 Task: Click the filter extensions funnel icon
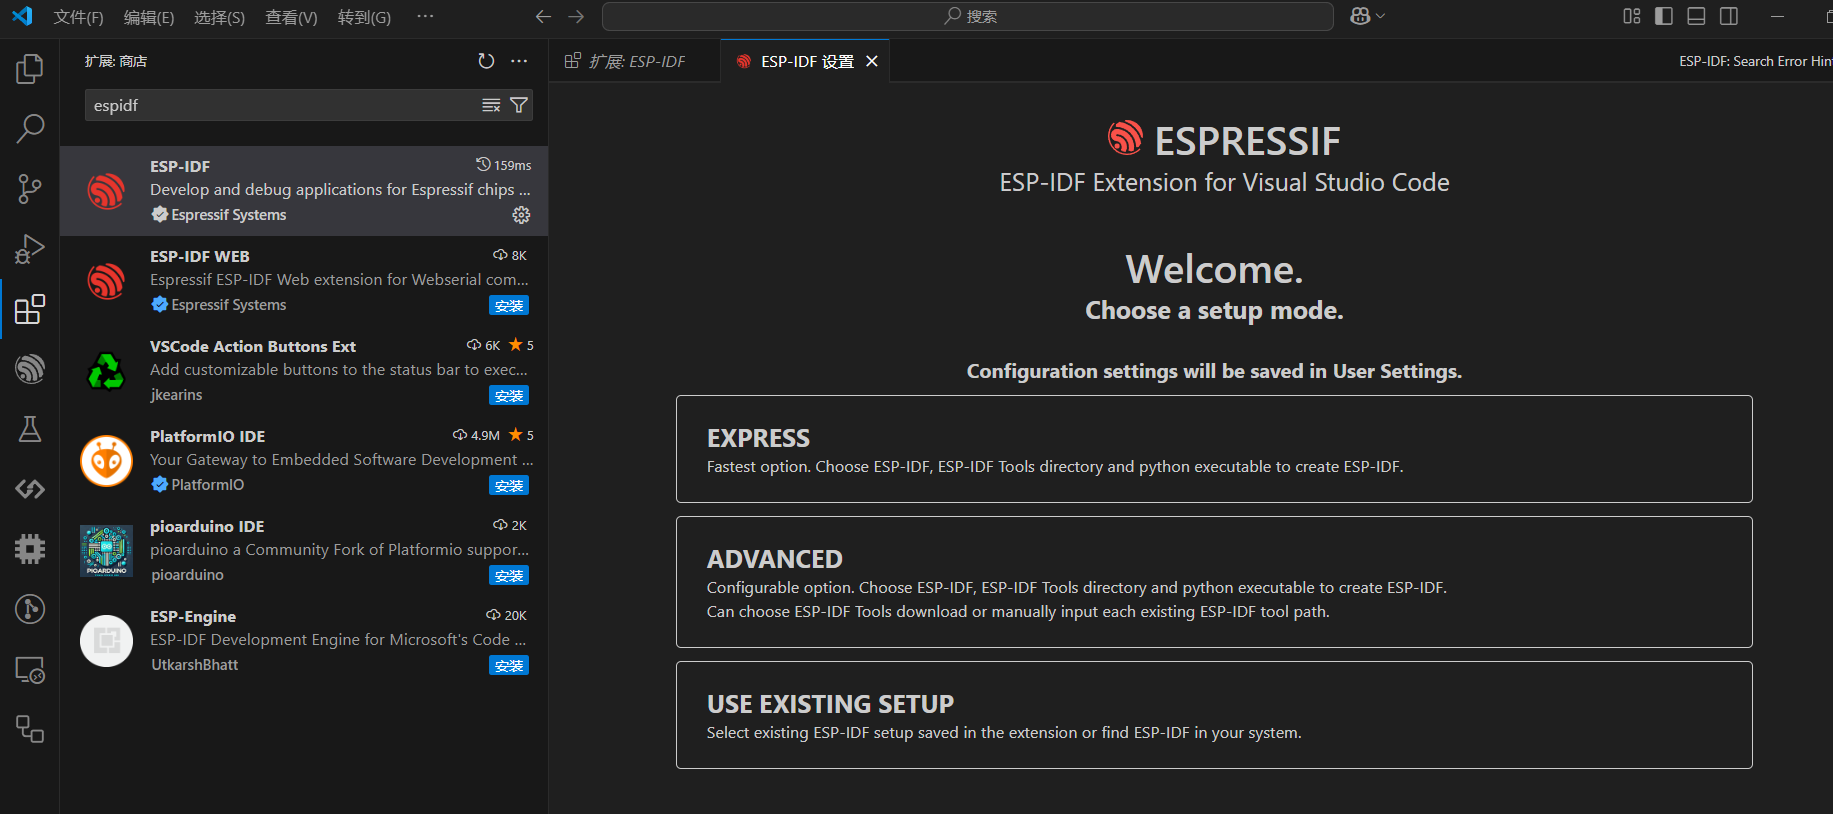click(519, 105)
